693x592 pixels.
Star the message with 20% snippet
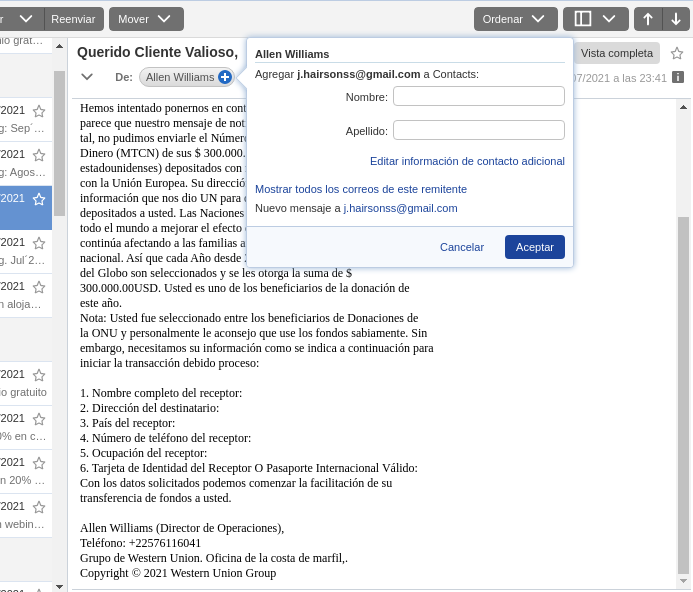tap(39, 463)
